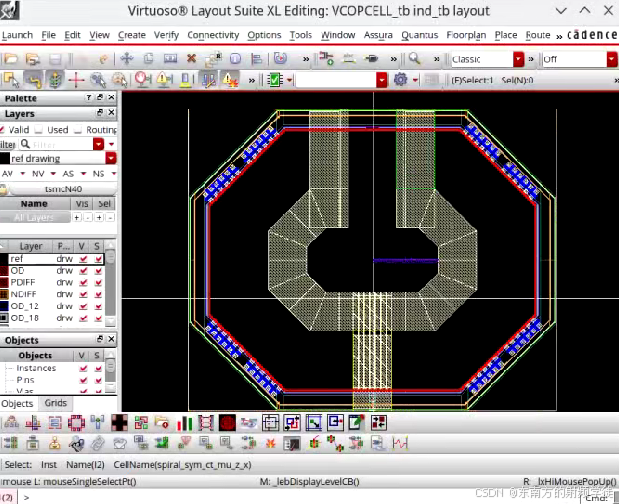Screen dimensions: 619x504
Task: Toggle the Routing layers checkbox
Action: click(x=78, y=129)
